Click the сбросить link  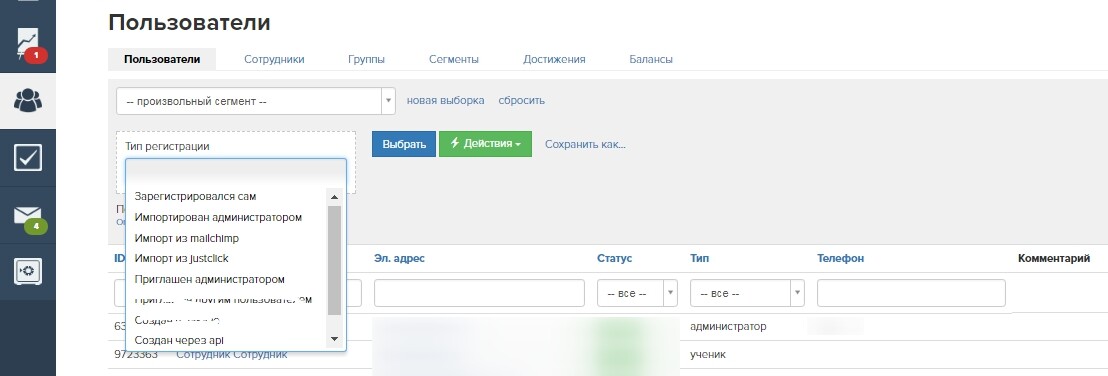point(521,100)
